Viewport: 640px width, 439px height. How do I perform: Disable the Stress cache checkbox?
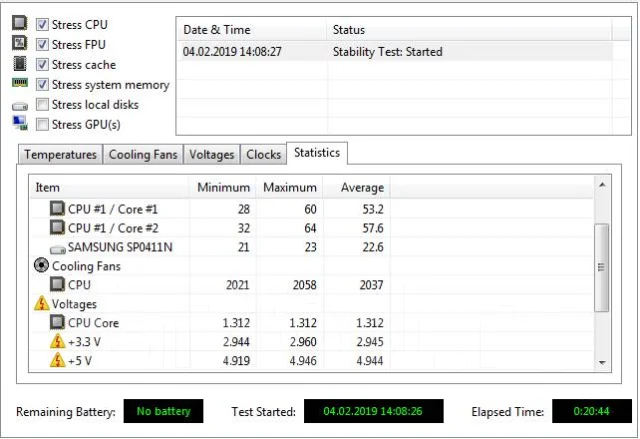[x=42, y=64]
